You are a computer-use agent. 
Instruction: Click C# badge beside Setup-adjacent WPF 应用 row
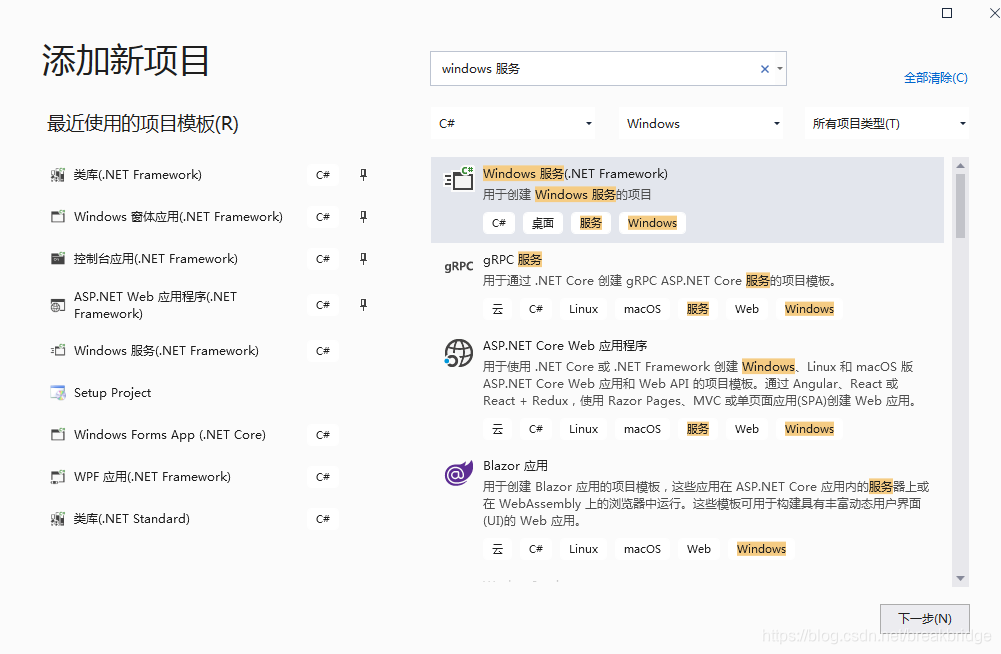coord(322,477)
